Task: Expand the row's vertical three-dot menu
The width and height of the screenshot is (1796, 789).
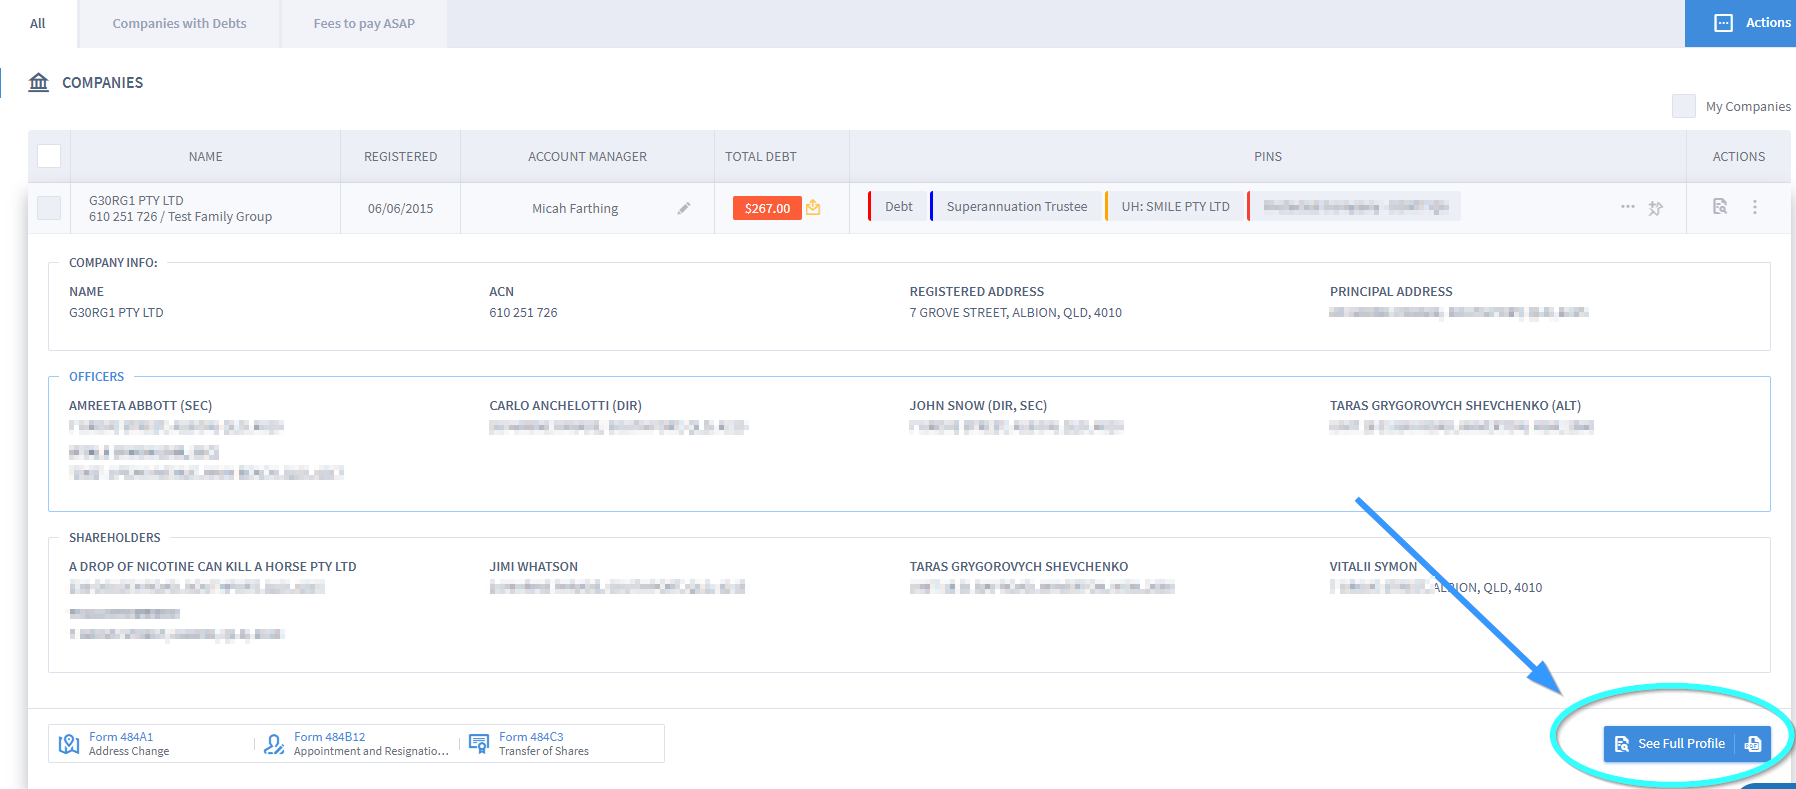Action: pos(1755,207)
